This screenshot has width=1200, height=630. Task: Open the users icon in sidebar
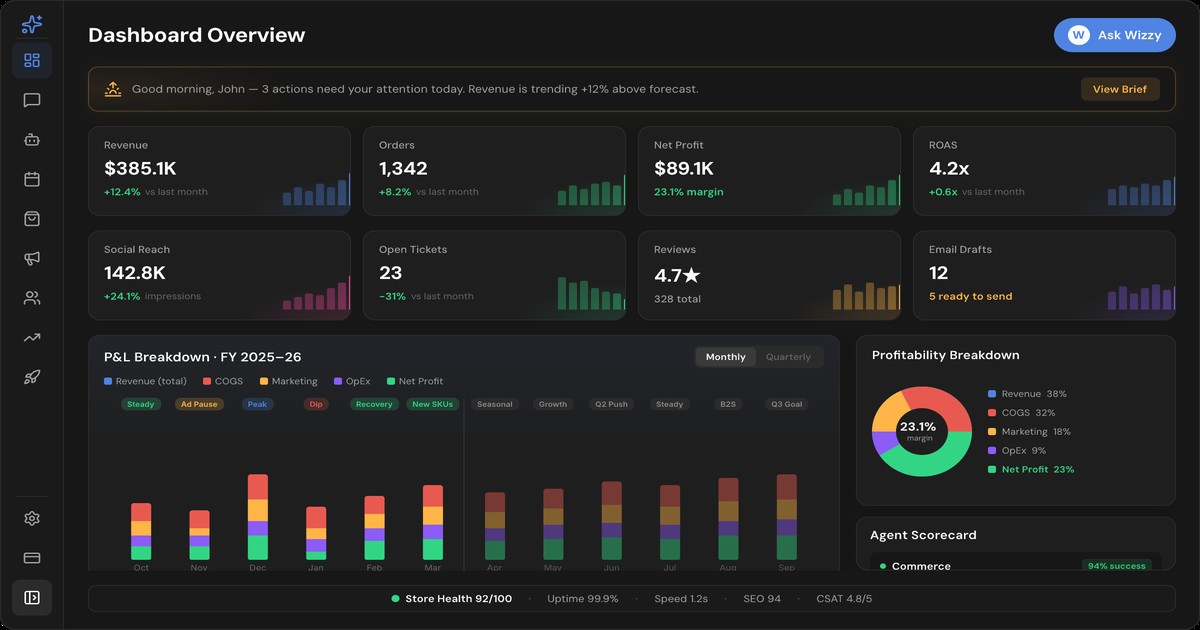point(32,298)
